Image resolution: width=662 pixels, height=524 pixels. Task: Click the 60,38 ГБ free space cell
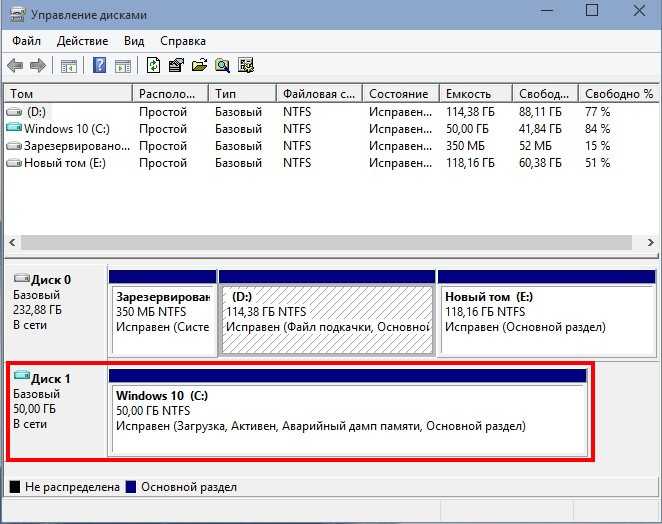pos(540,163)
